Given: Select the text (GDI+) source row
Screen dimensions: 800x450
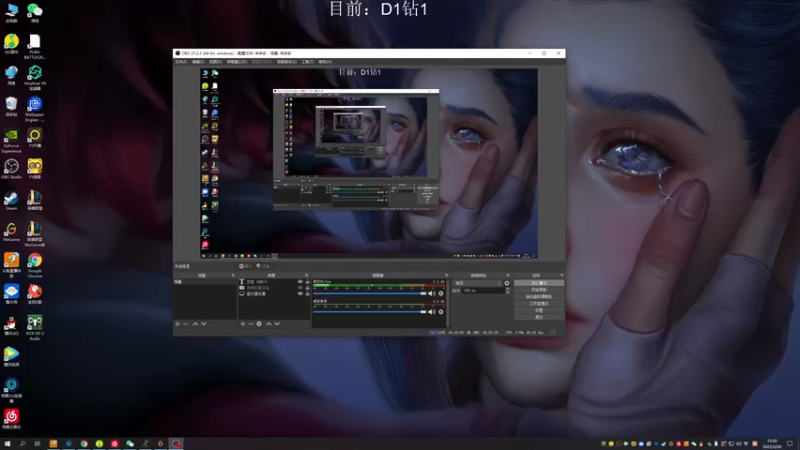Looking at the screenshot, I should 274,282.
